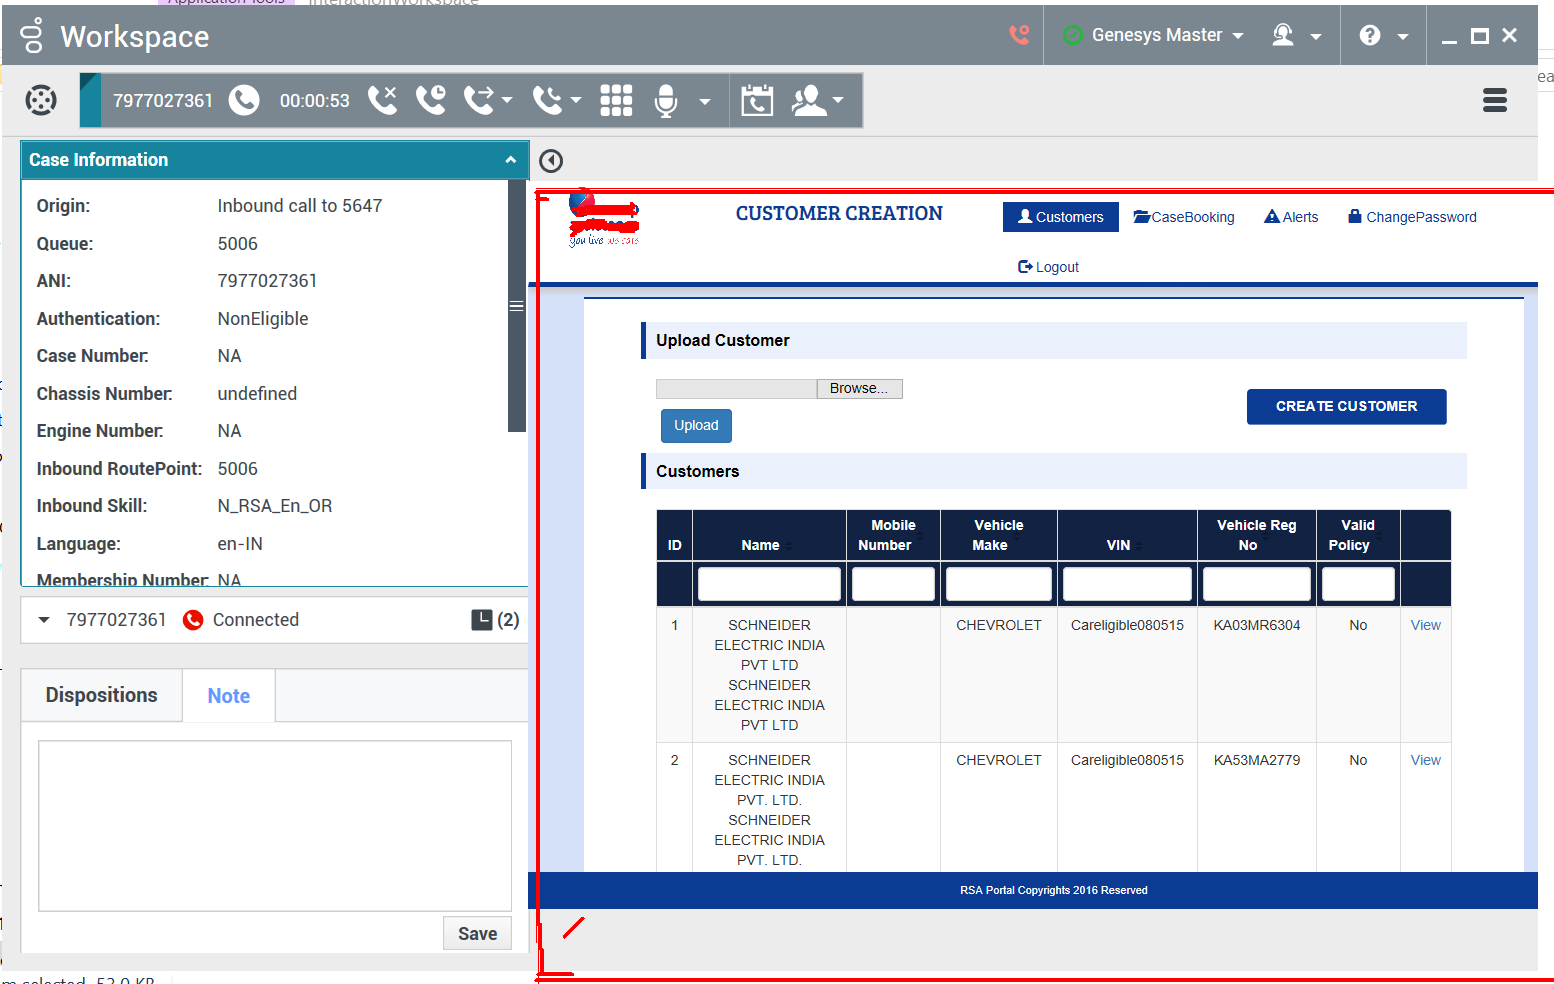The height and width of the screenshot is (984, 1554).
Task: Click the Genesys Workspace logo icon
Action: click(32, 35)
